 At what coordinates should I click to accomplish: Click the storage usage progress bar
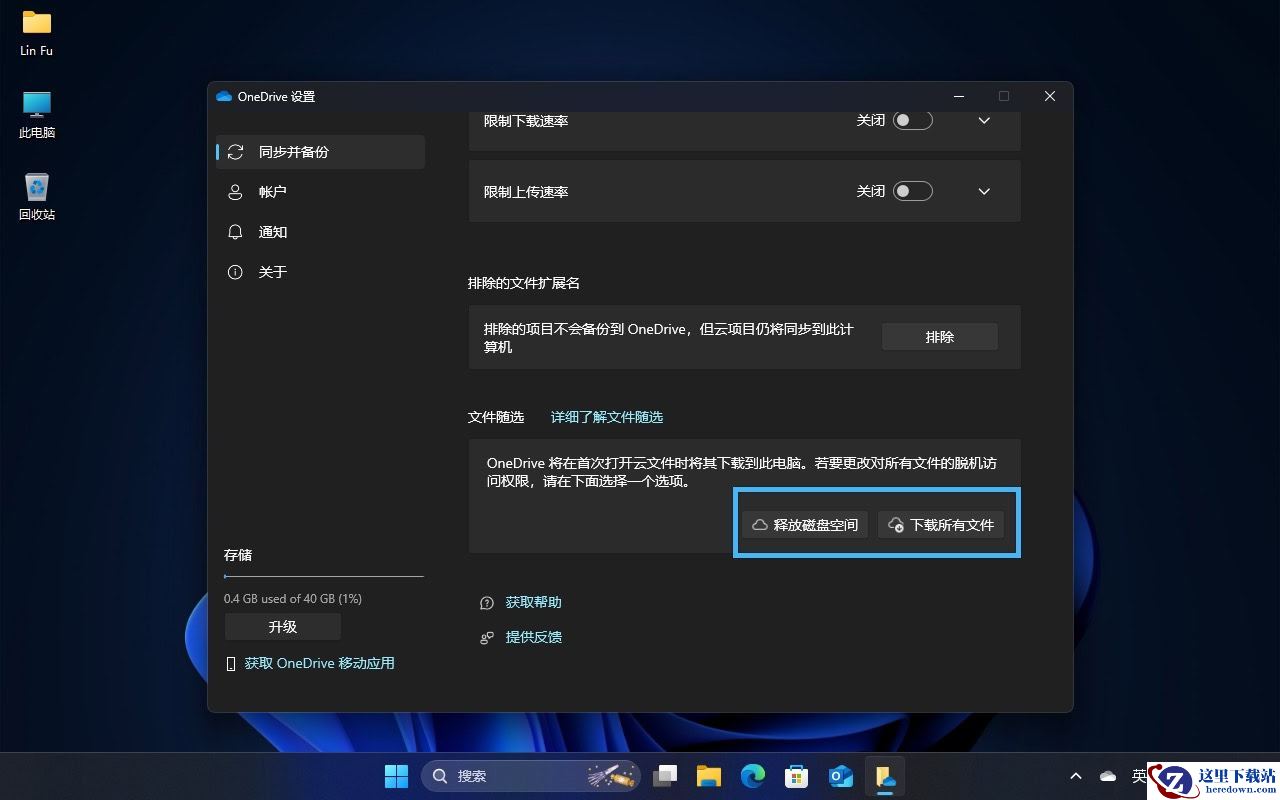(x=324, y=577)
